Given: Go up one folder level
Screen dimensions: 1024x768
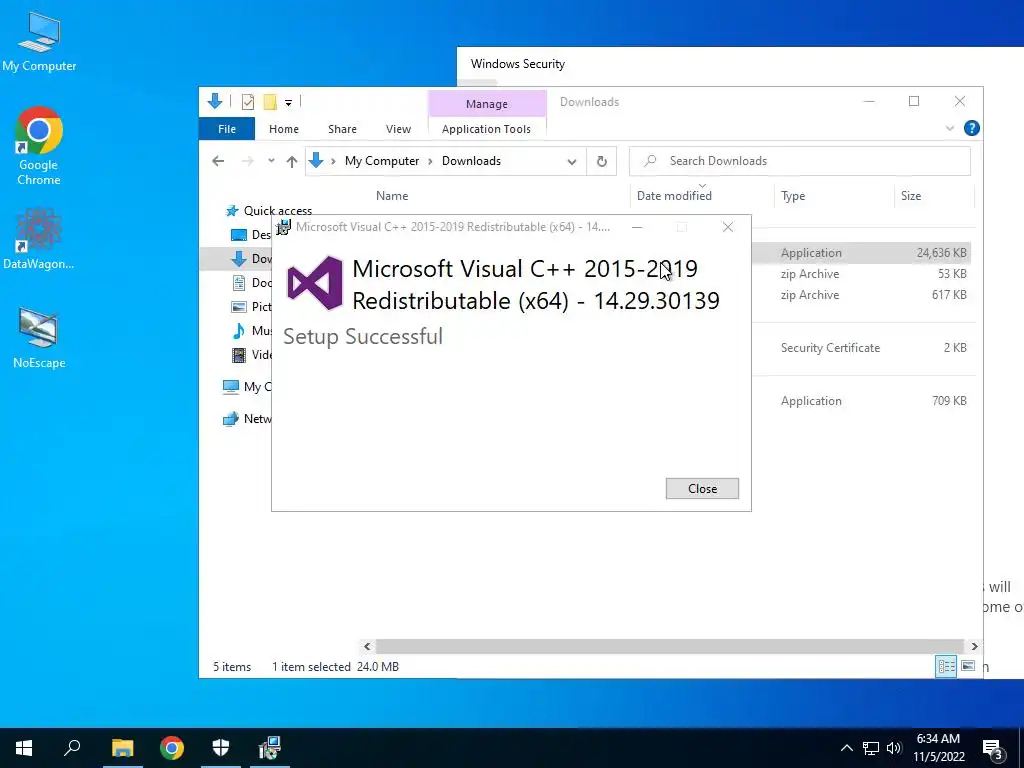Looking at the screenshot, I should pyautogui.click(x=292, y=161).
